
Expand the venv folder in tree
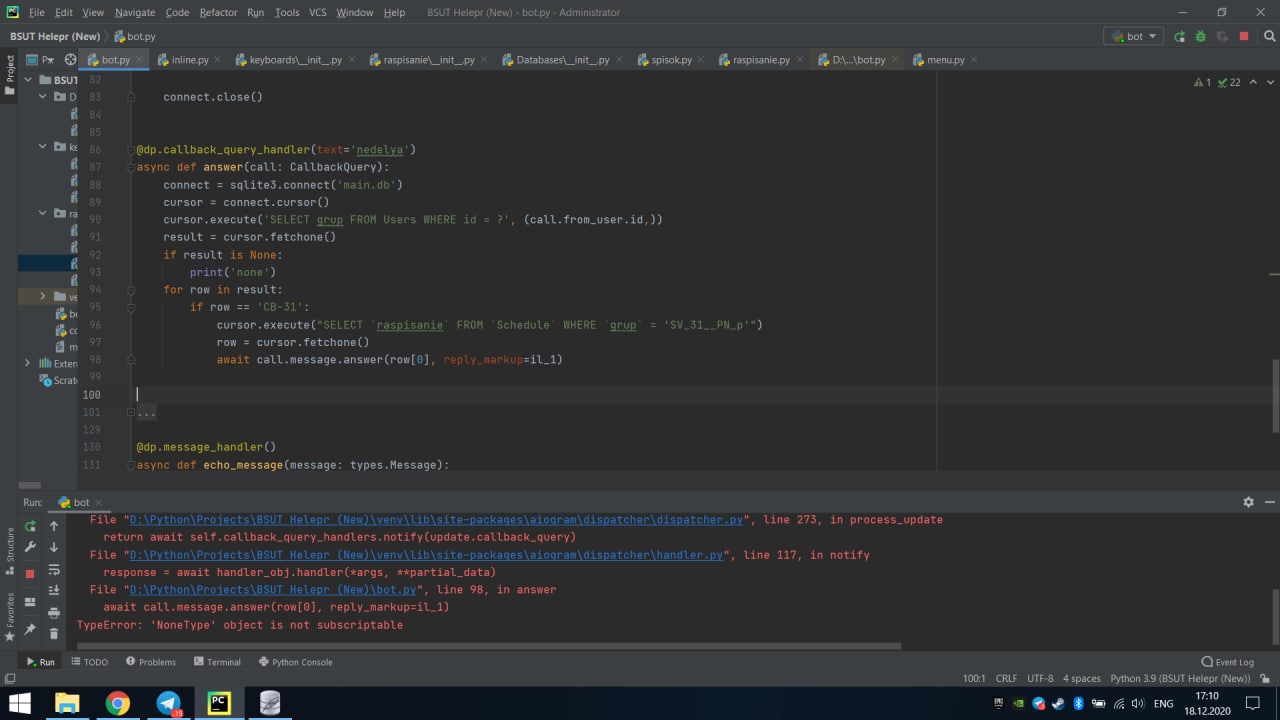click(x=43, y=297)
